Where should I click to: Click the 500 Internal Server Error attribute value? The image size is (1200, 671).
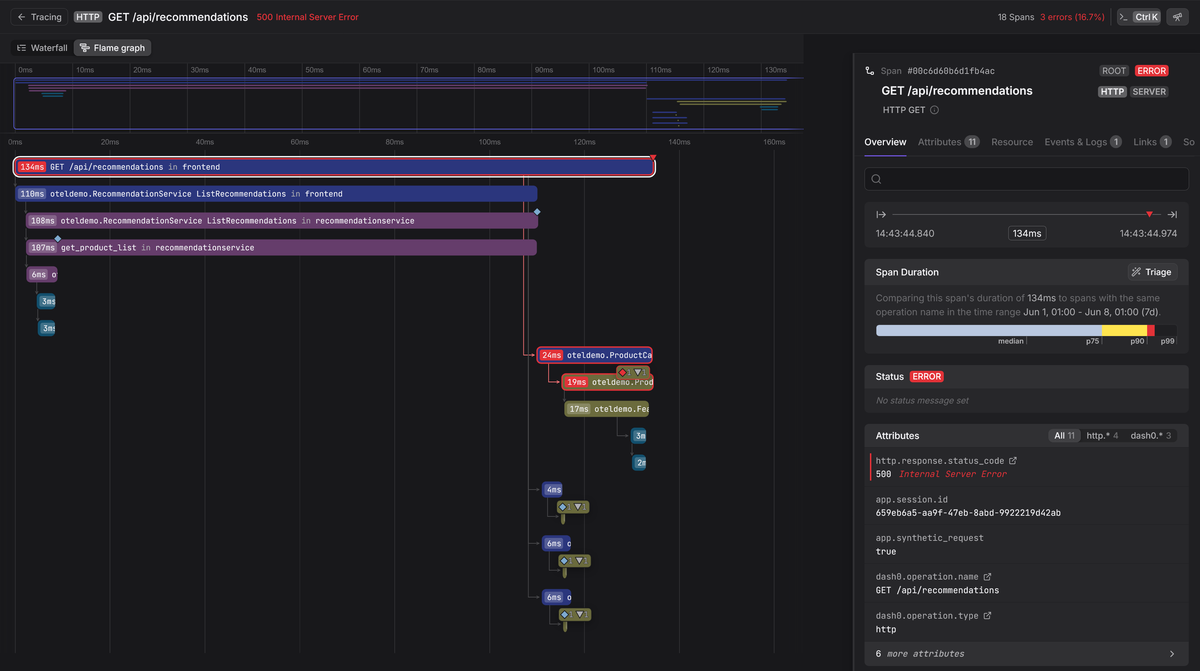point(941,474)
